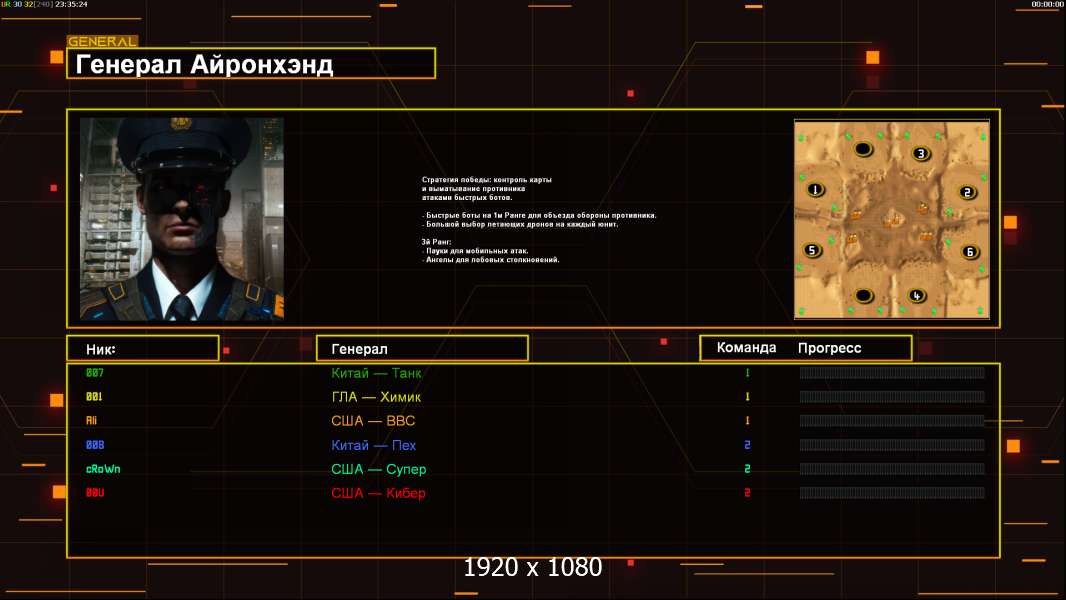Click progress bar for Китай — Танк row
The height and width of the screenshot is (600, 1066).
[x=892, y=372]
